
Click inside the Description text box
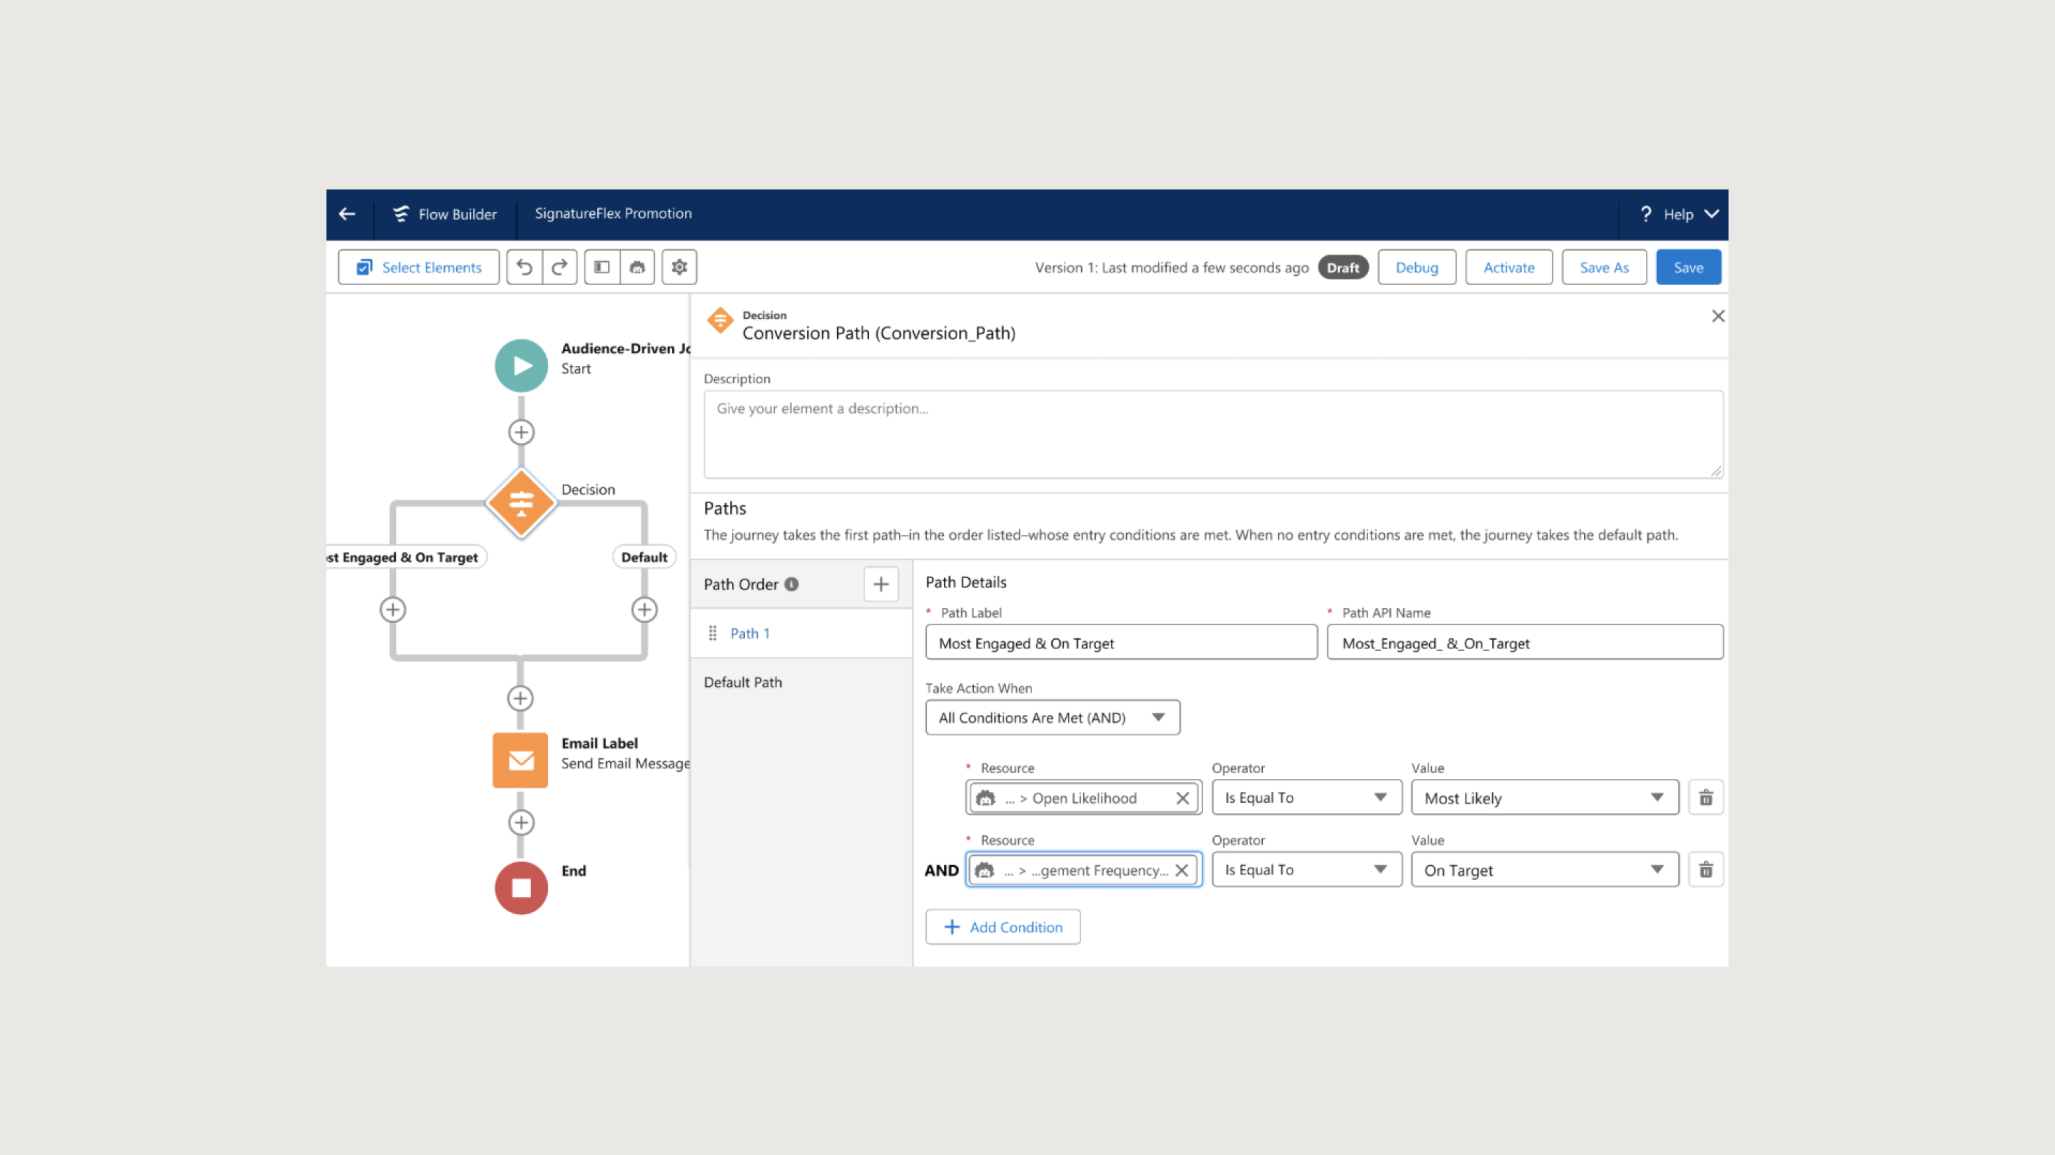pyautogui.click(x=1213, y=433)
